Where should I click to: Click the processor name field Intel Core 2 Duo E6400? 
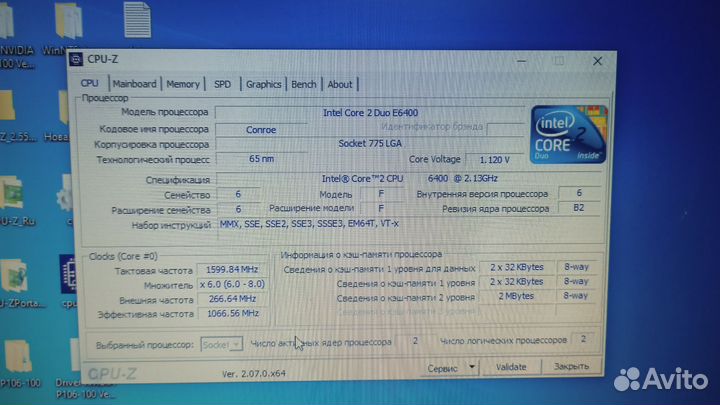pos(370,112)
